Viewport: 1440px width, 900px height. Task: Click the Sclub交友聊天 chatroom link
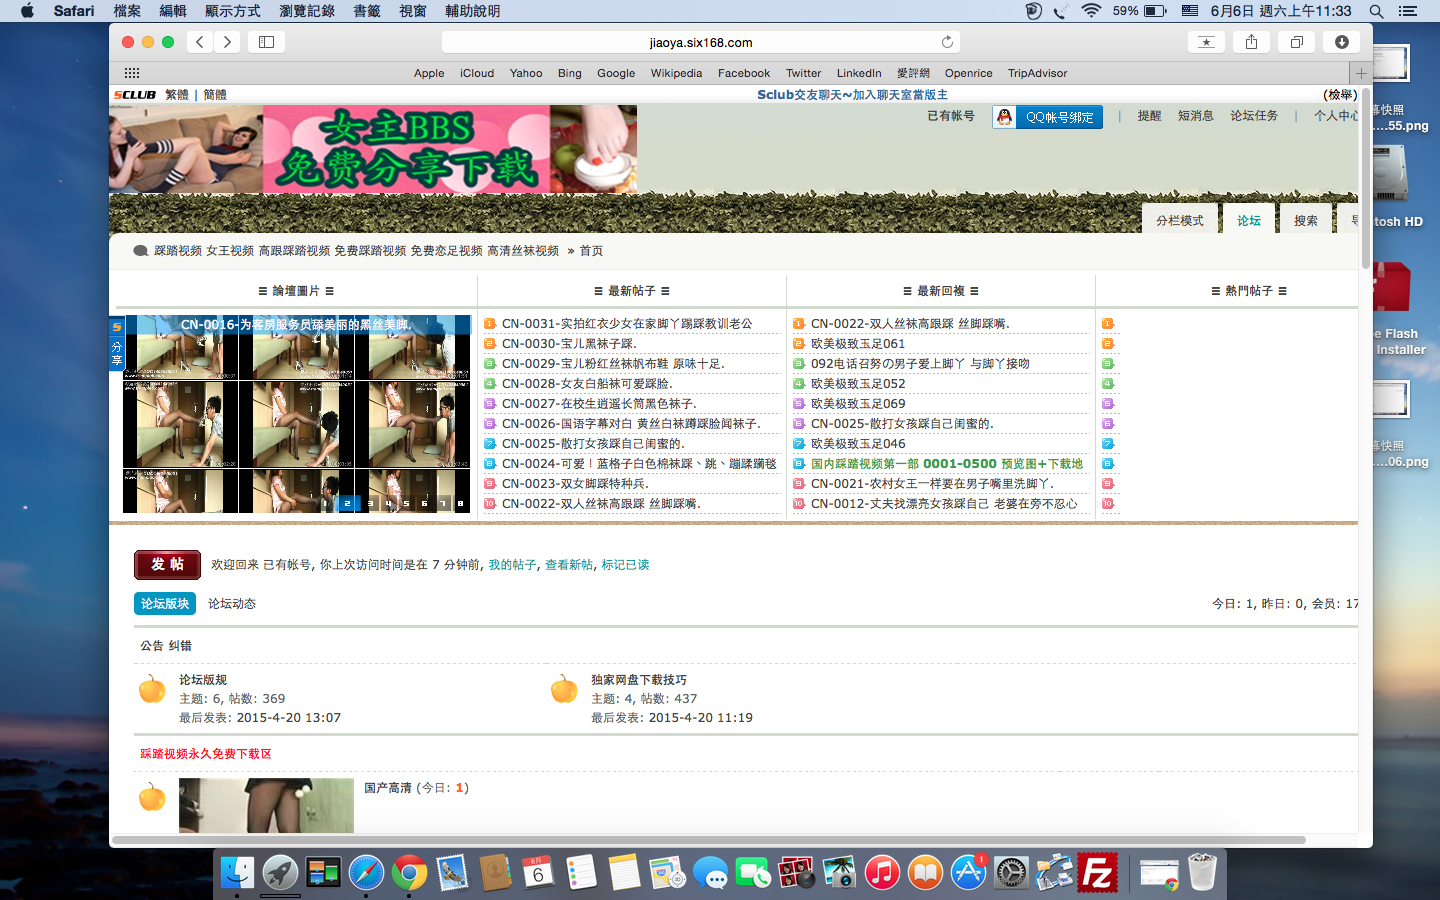coord(852,95)
